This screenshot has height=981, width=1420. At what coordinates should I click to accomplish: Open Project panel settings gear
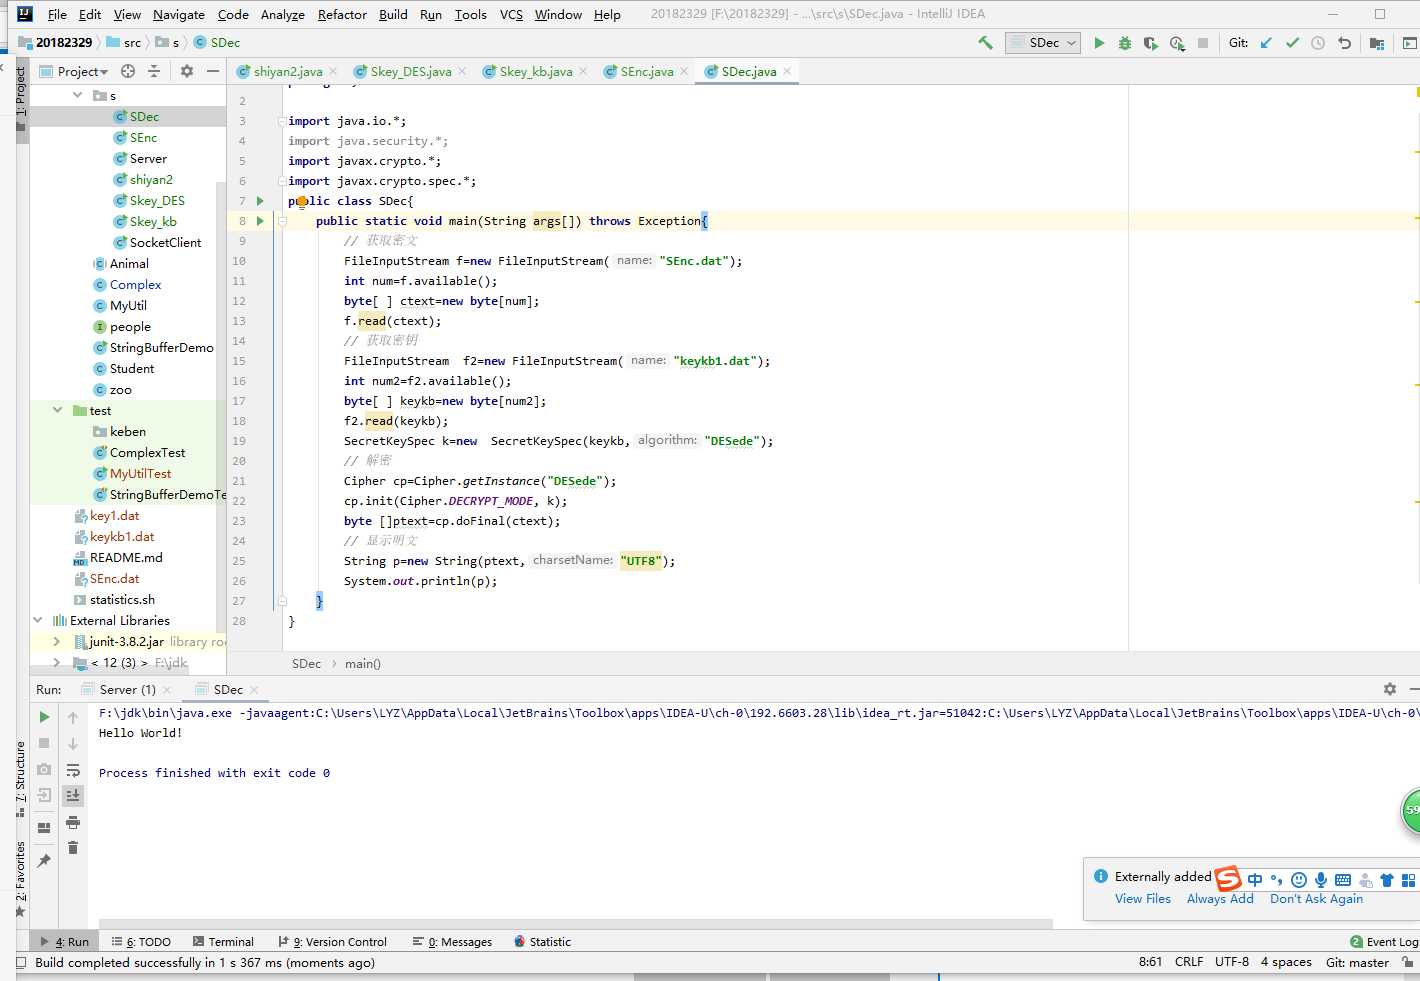pos(187,71)
